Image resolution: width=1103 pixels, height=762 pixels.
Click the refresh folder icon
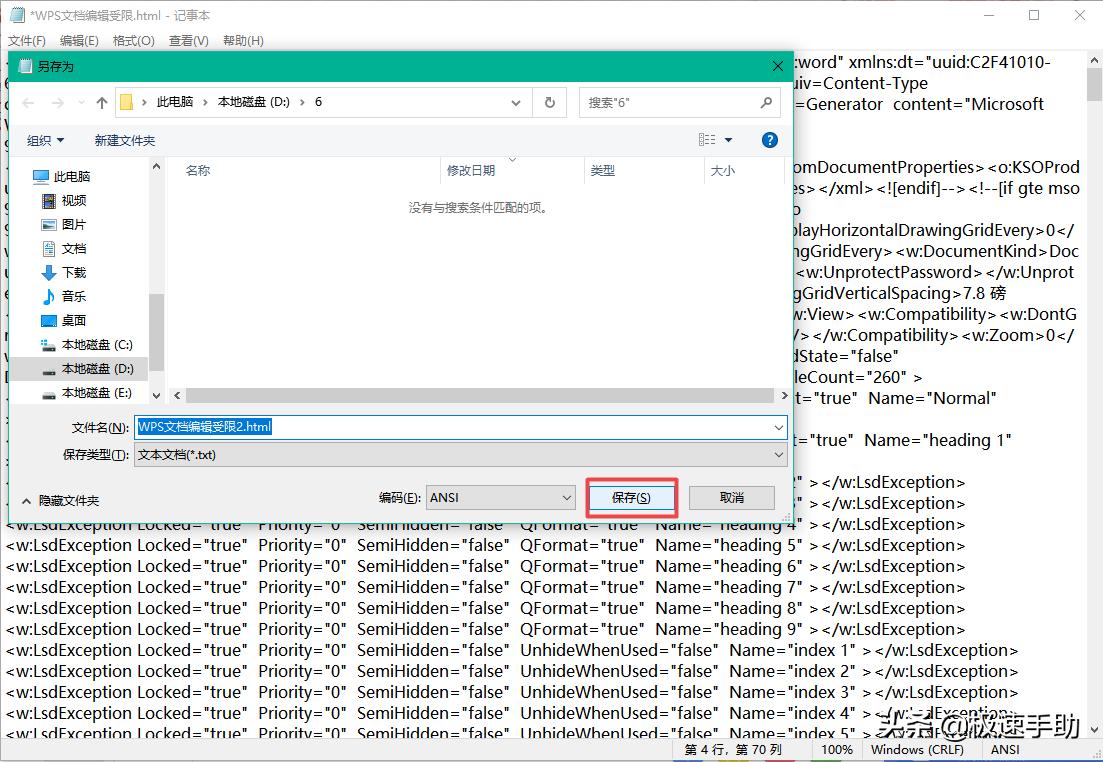click(x=549, y=102)
